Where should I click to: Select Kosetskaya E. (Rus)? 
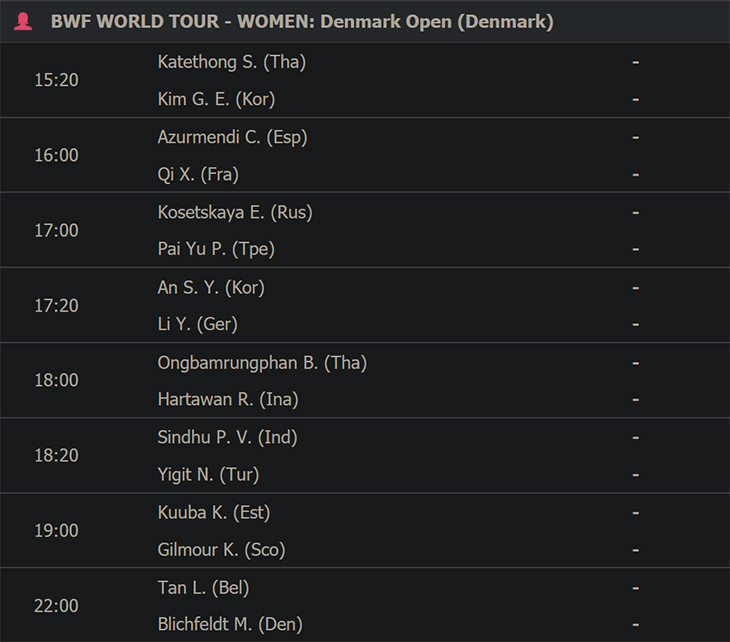pos(235,212)
